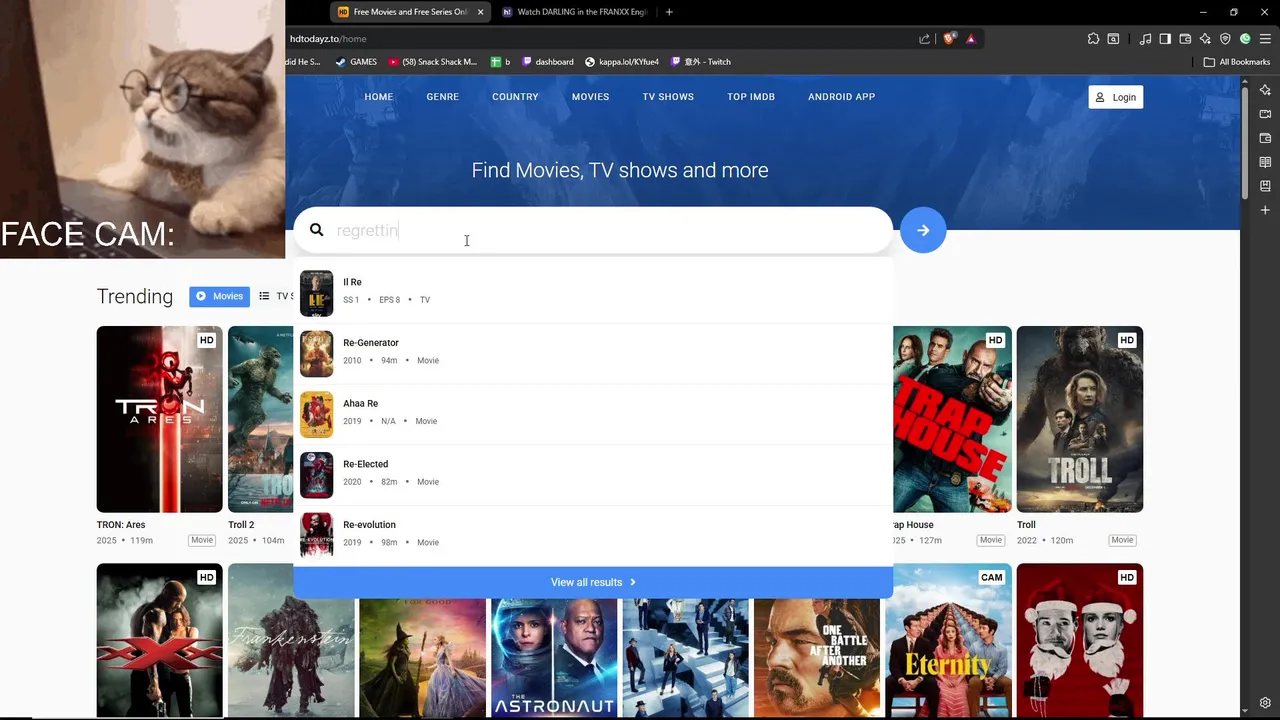Select the Re-evolution search suggestion

point(593,535)
